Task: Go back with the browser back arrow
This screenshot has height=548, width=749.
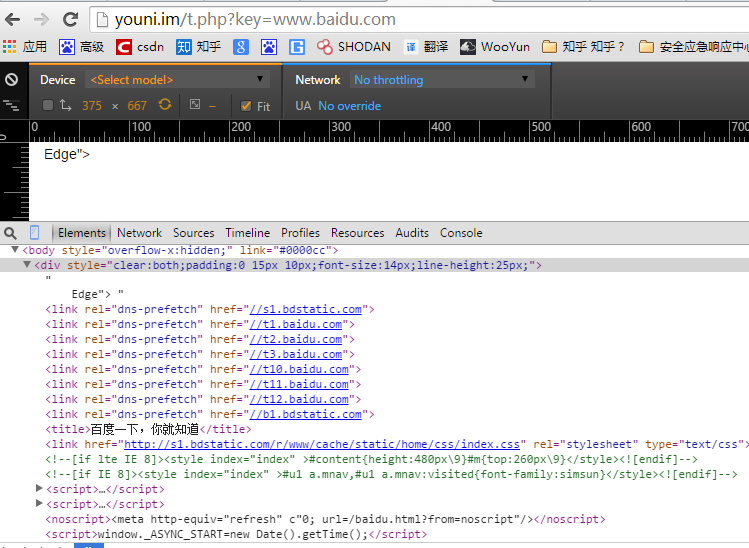Action: [x=13, y=20]
